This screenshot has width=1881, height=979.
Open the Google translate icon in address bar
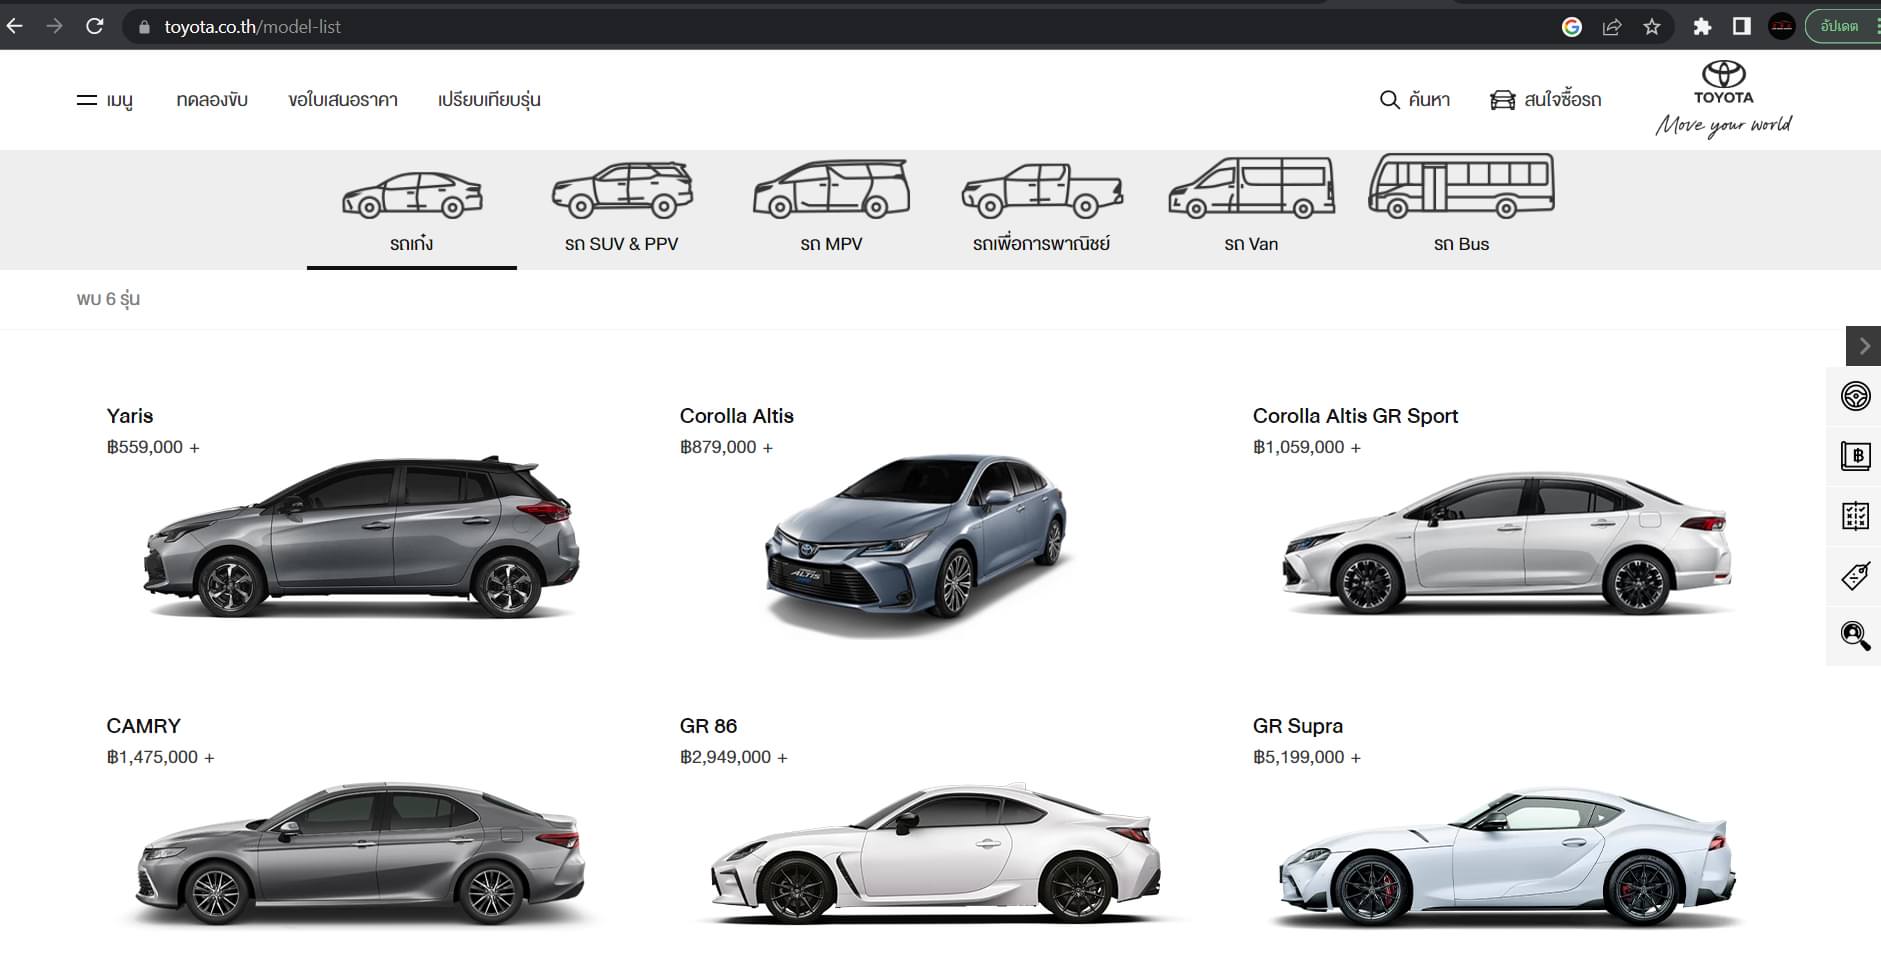tap(1572, 27)
